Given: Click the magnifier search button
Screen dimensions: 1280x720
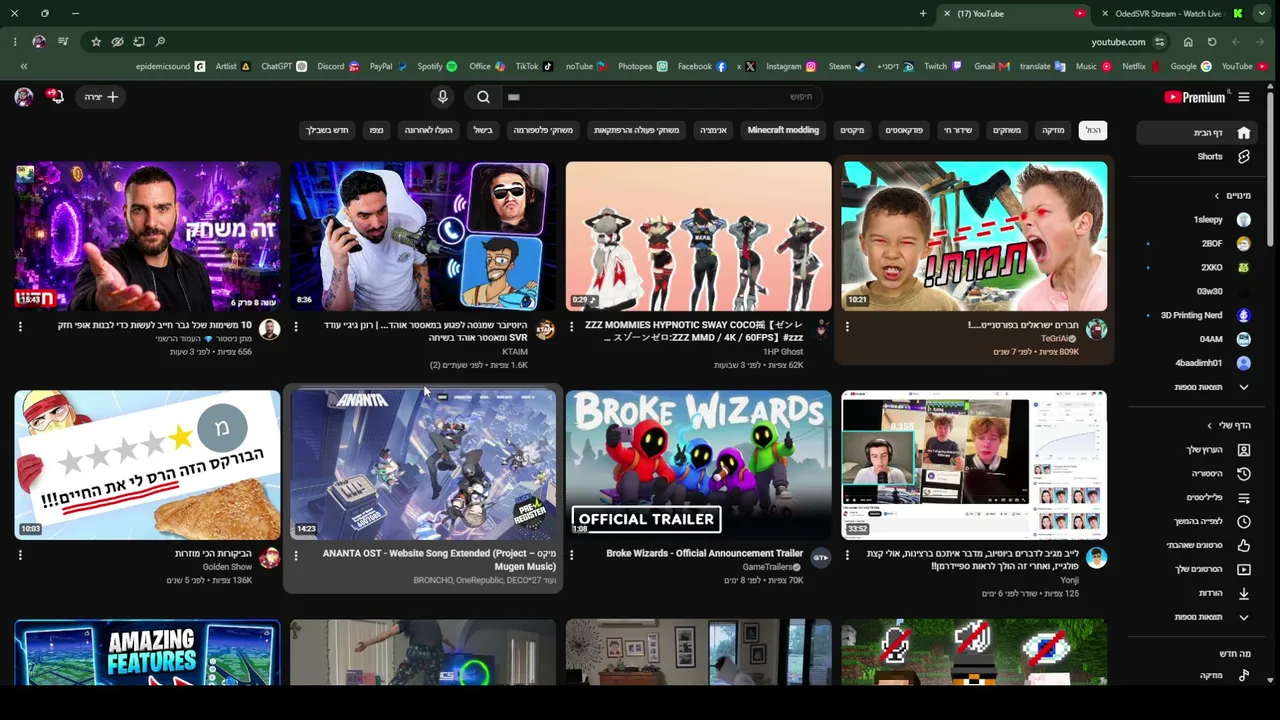Looking at the screenshot, I should point(483,97).
